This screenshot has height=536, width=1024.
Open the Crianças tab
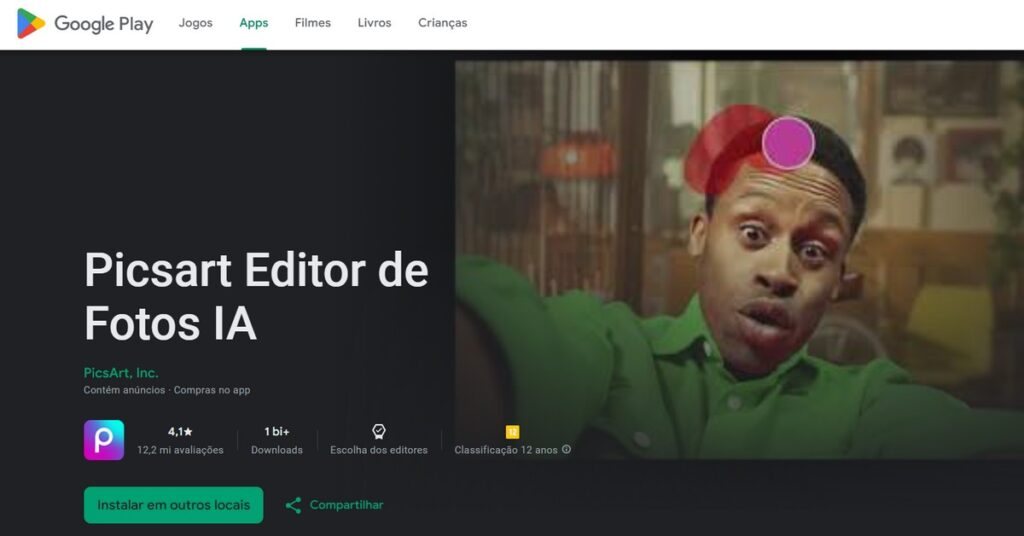click(x=442, y=23)
